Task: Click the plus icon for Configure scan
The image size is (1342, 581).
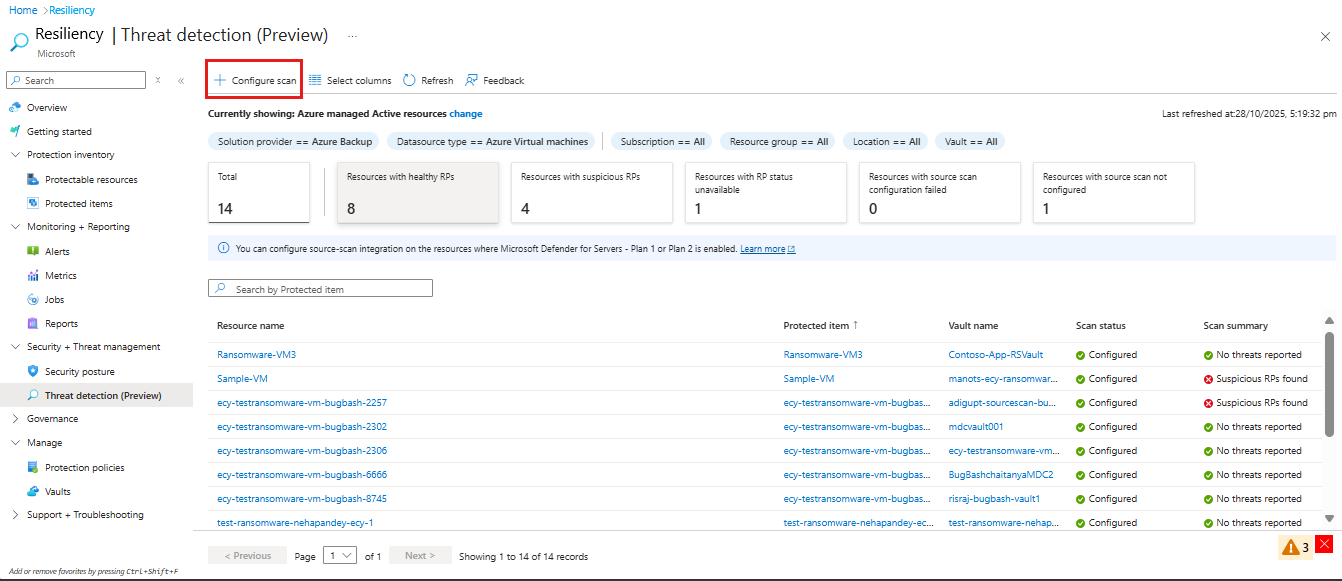Action: (220, 80)
